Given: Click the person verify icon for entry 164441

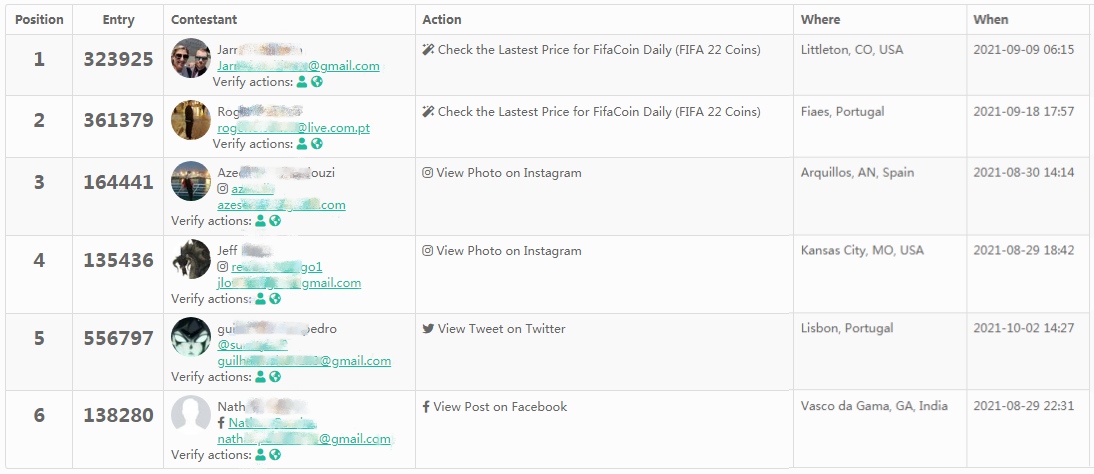Looking at the screenshot, I should (260, 221).
